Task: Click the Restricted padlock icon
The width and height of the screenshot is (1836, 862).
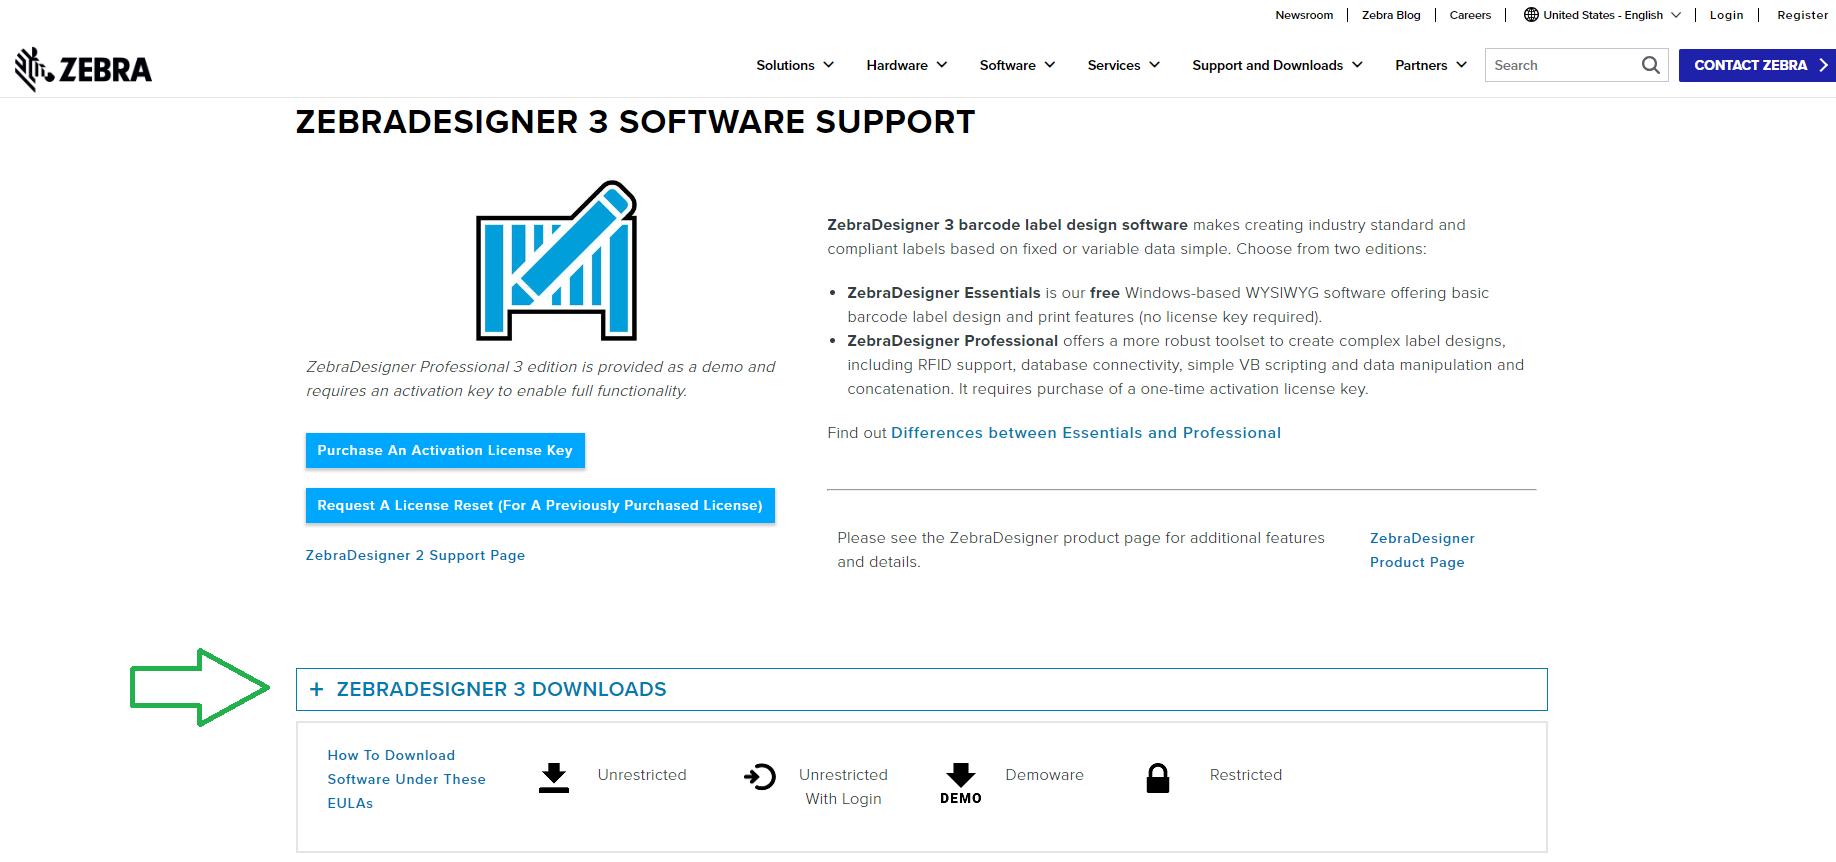Action: (1158, 778)
